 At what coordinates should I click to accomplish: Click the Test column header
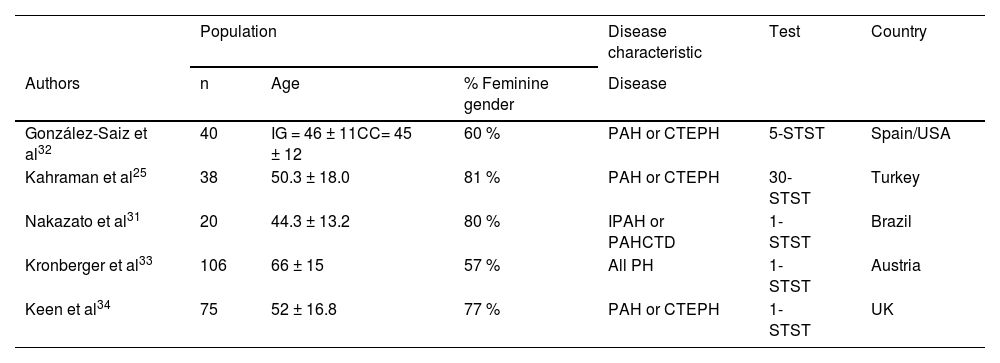pyautogui.click(x=784, y=32)
